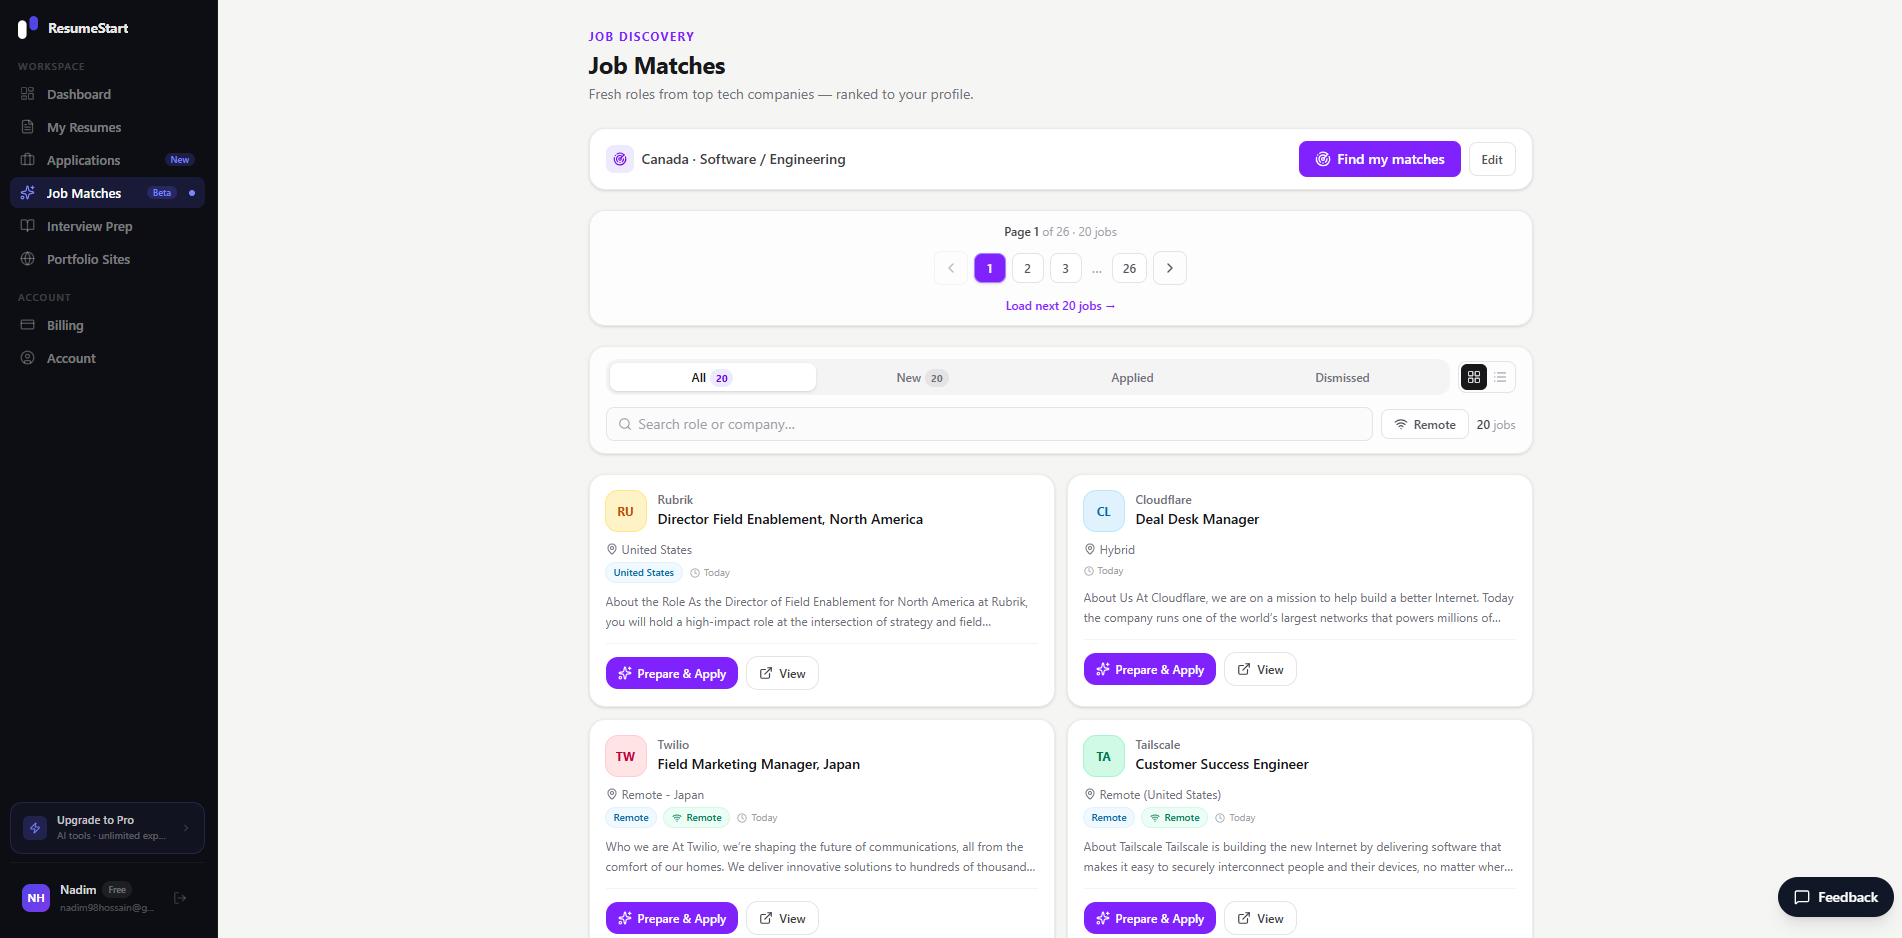This screenshot has height=938, width=1902.
Task: Open the Dashboard sidebar icon
Action: click(x=28, y=94)
